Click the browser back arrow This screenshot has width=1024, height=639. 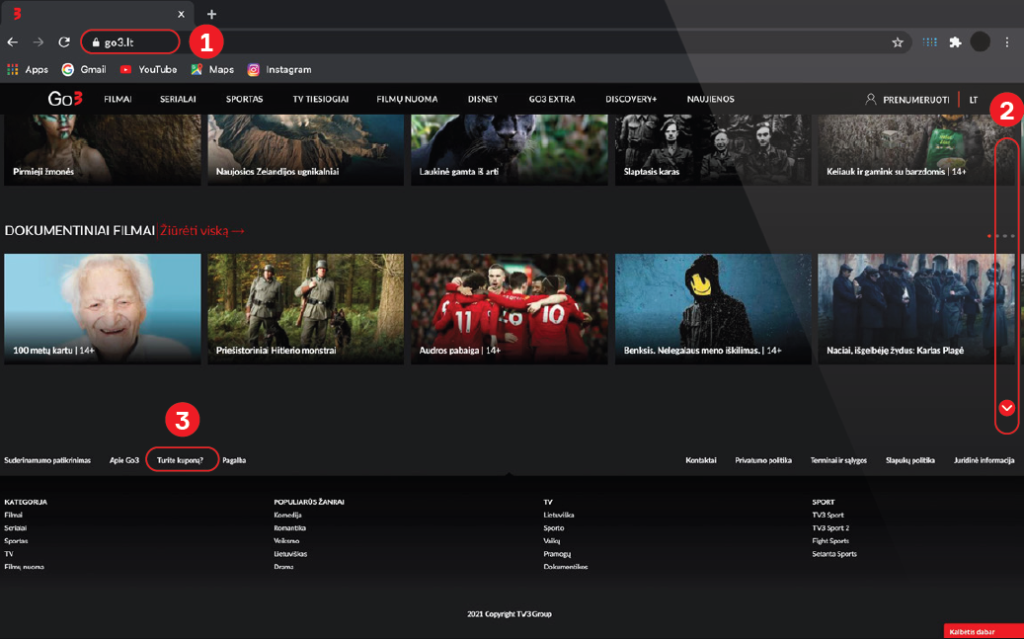click(x=12, y=43)
